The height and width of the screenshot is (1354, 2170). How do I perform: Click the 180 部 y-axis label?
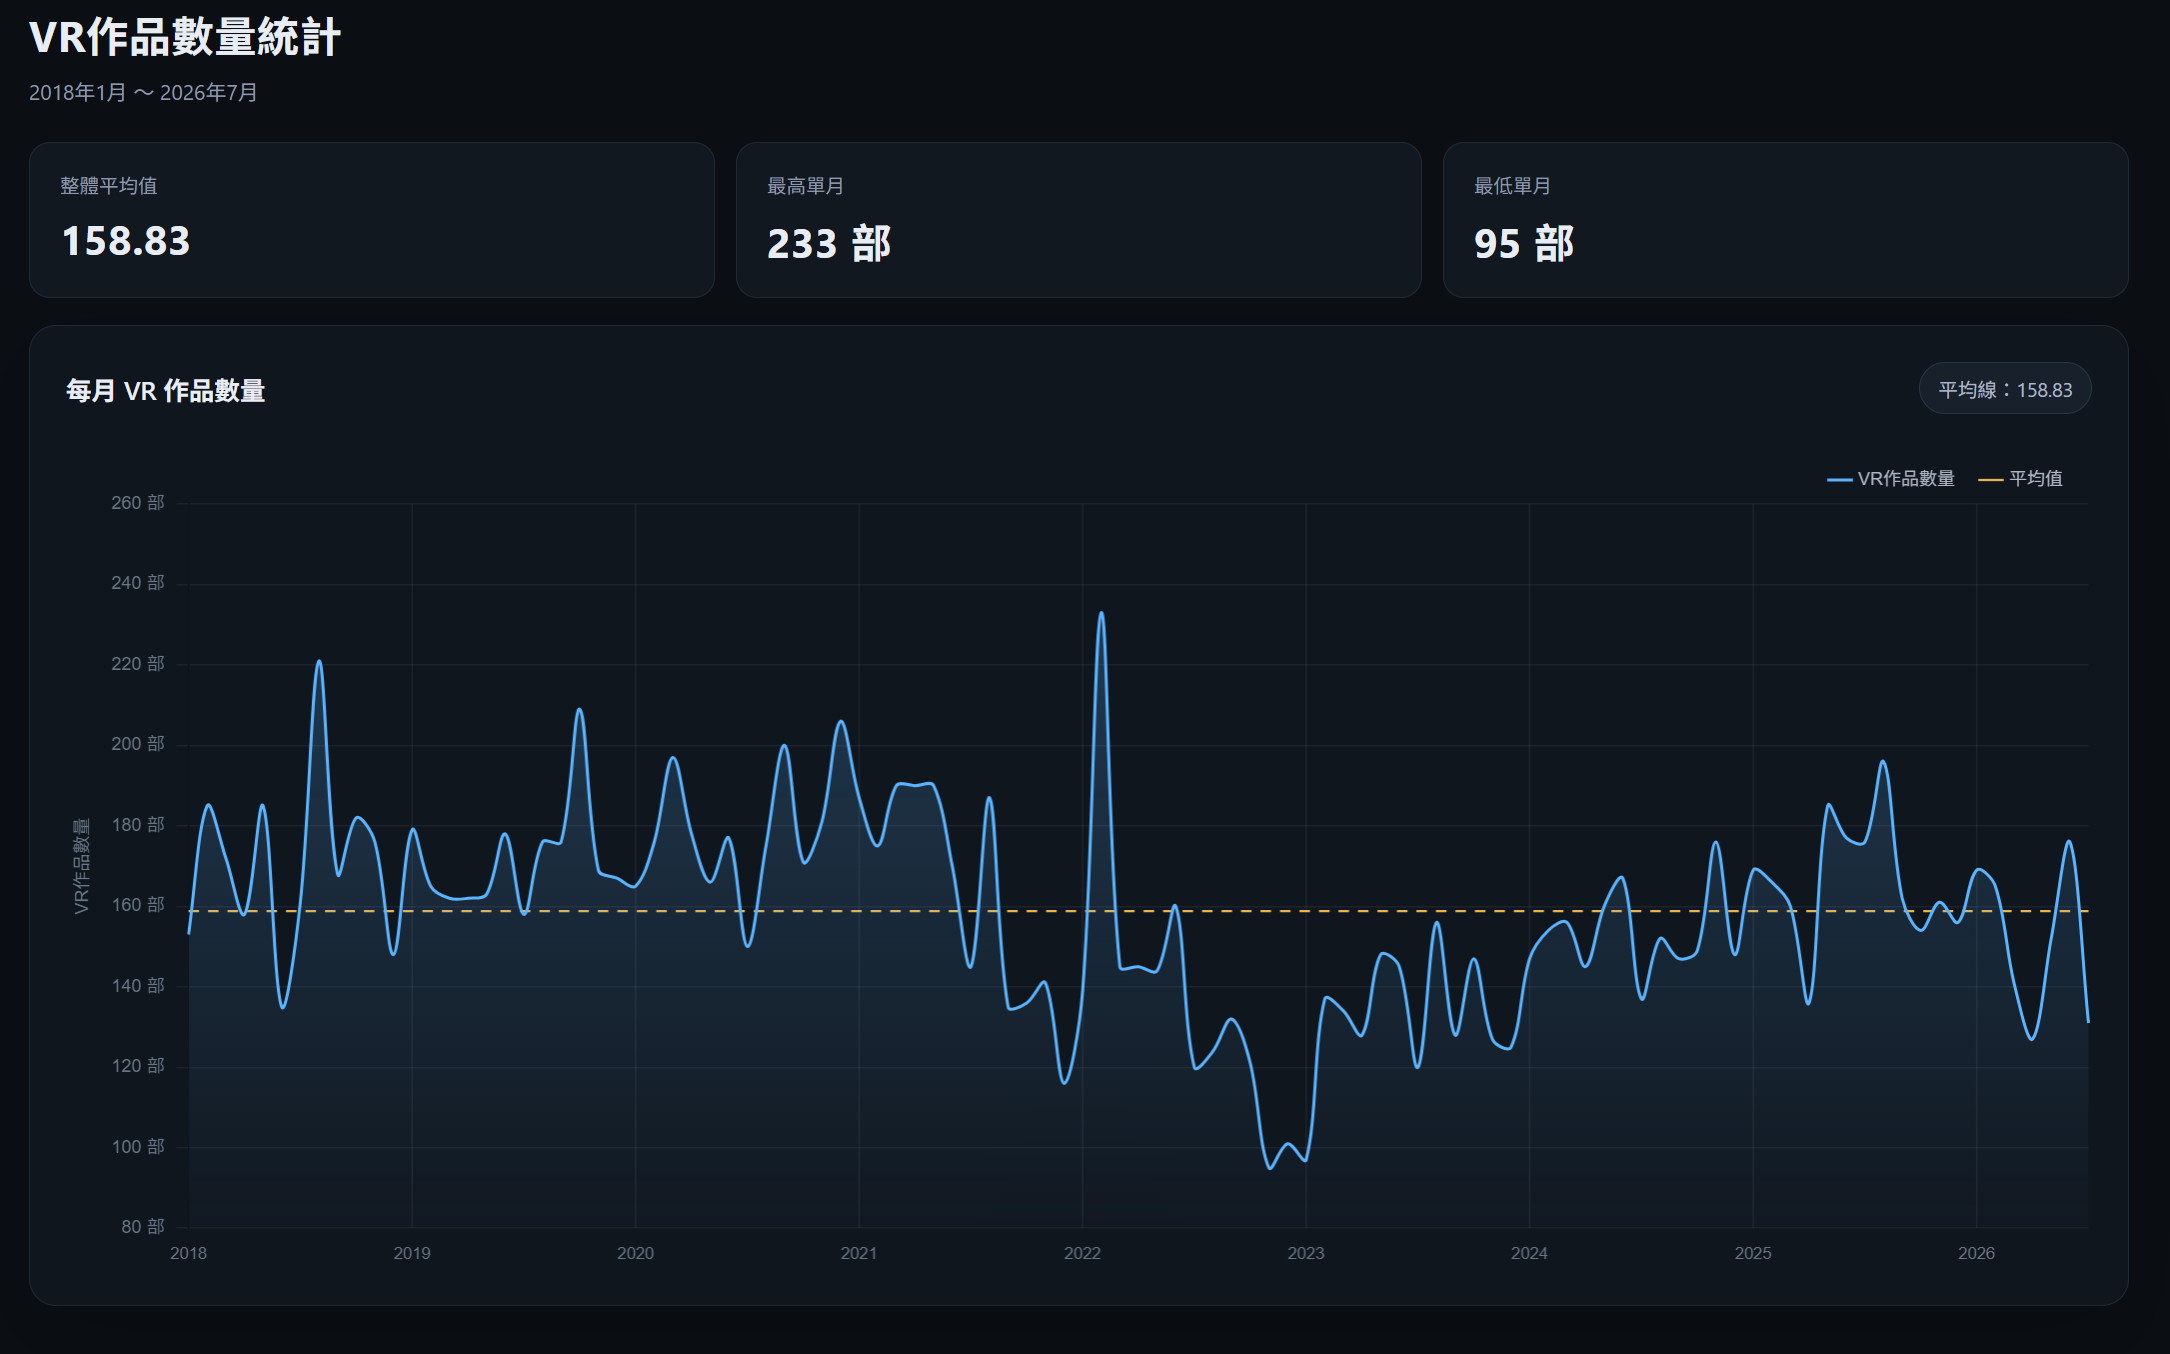pyautogui.click(x=138, y=825)
